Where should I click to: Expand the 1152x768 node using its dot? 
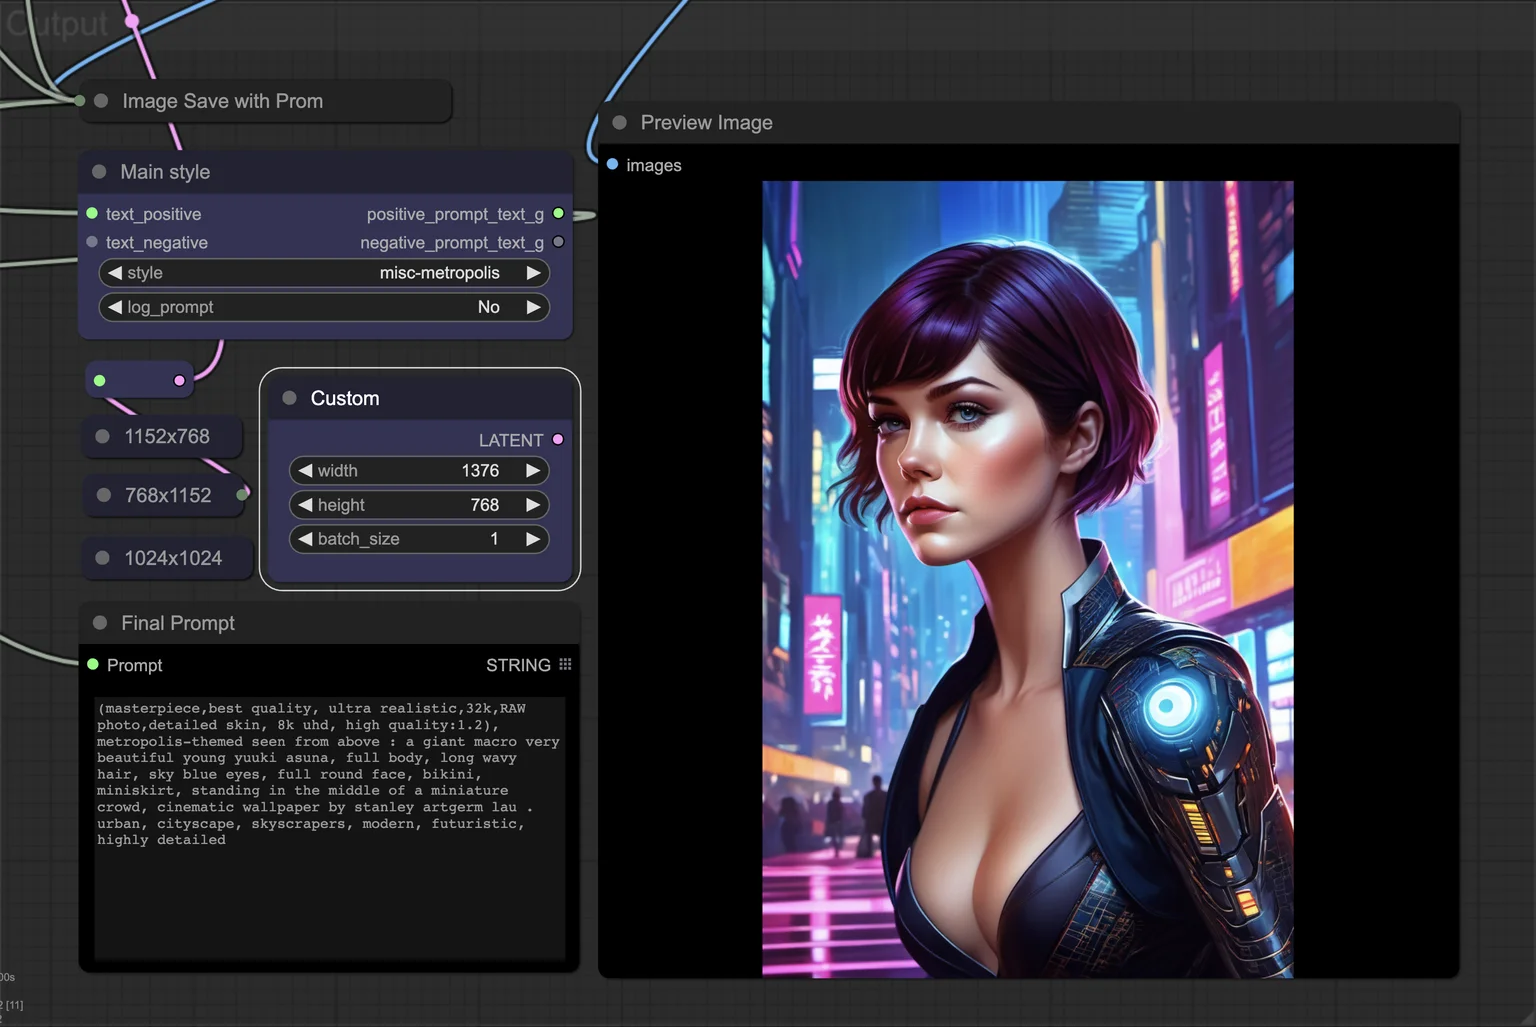[102, 436]
